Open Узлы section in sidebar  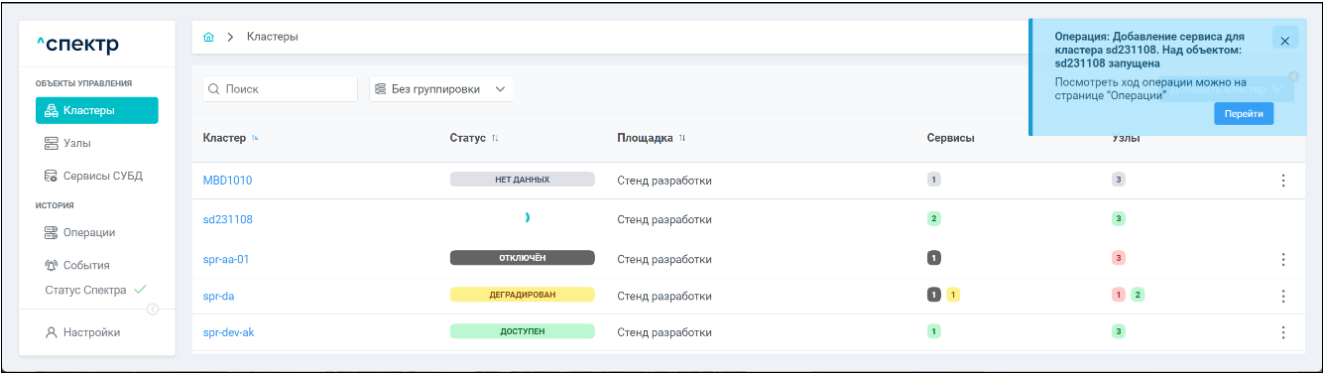coord(96,144)
